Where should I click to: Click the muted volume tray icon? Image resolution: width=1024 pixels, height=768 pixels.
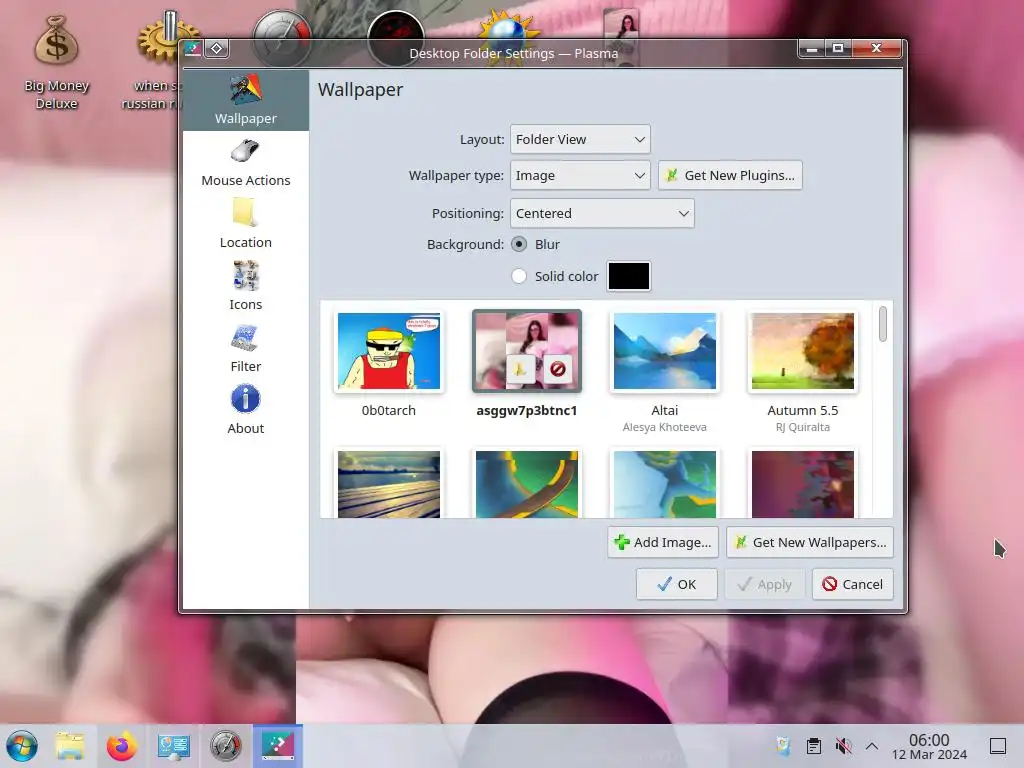843,746
